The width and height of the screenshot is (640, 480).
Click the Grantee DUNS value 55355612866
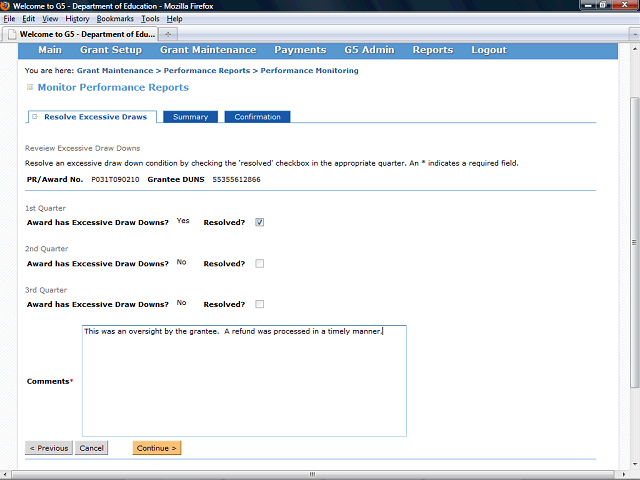236,180
